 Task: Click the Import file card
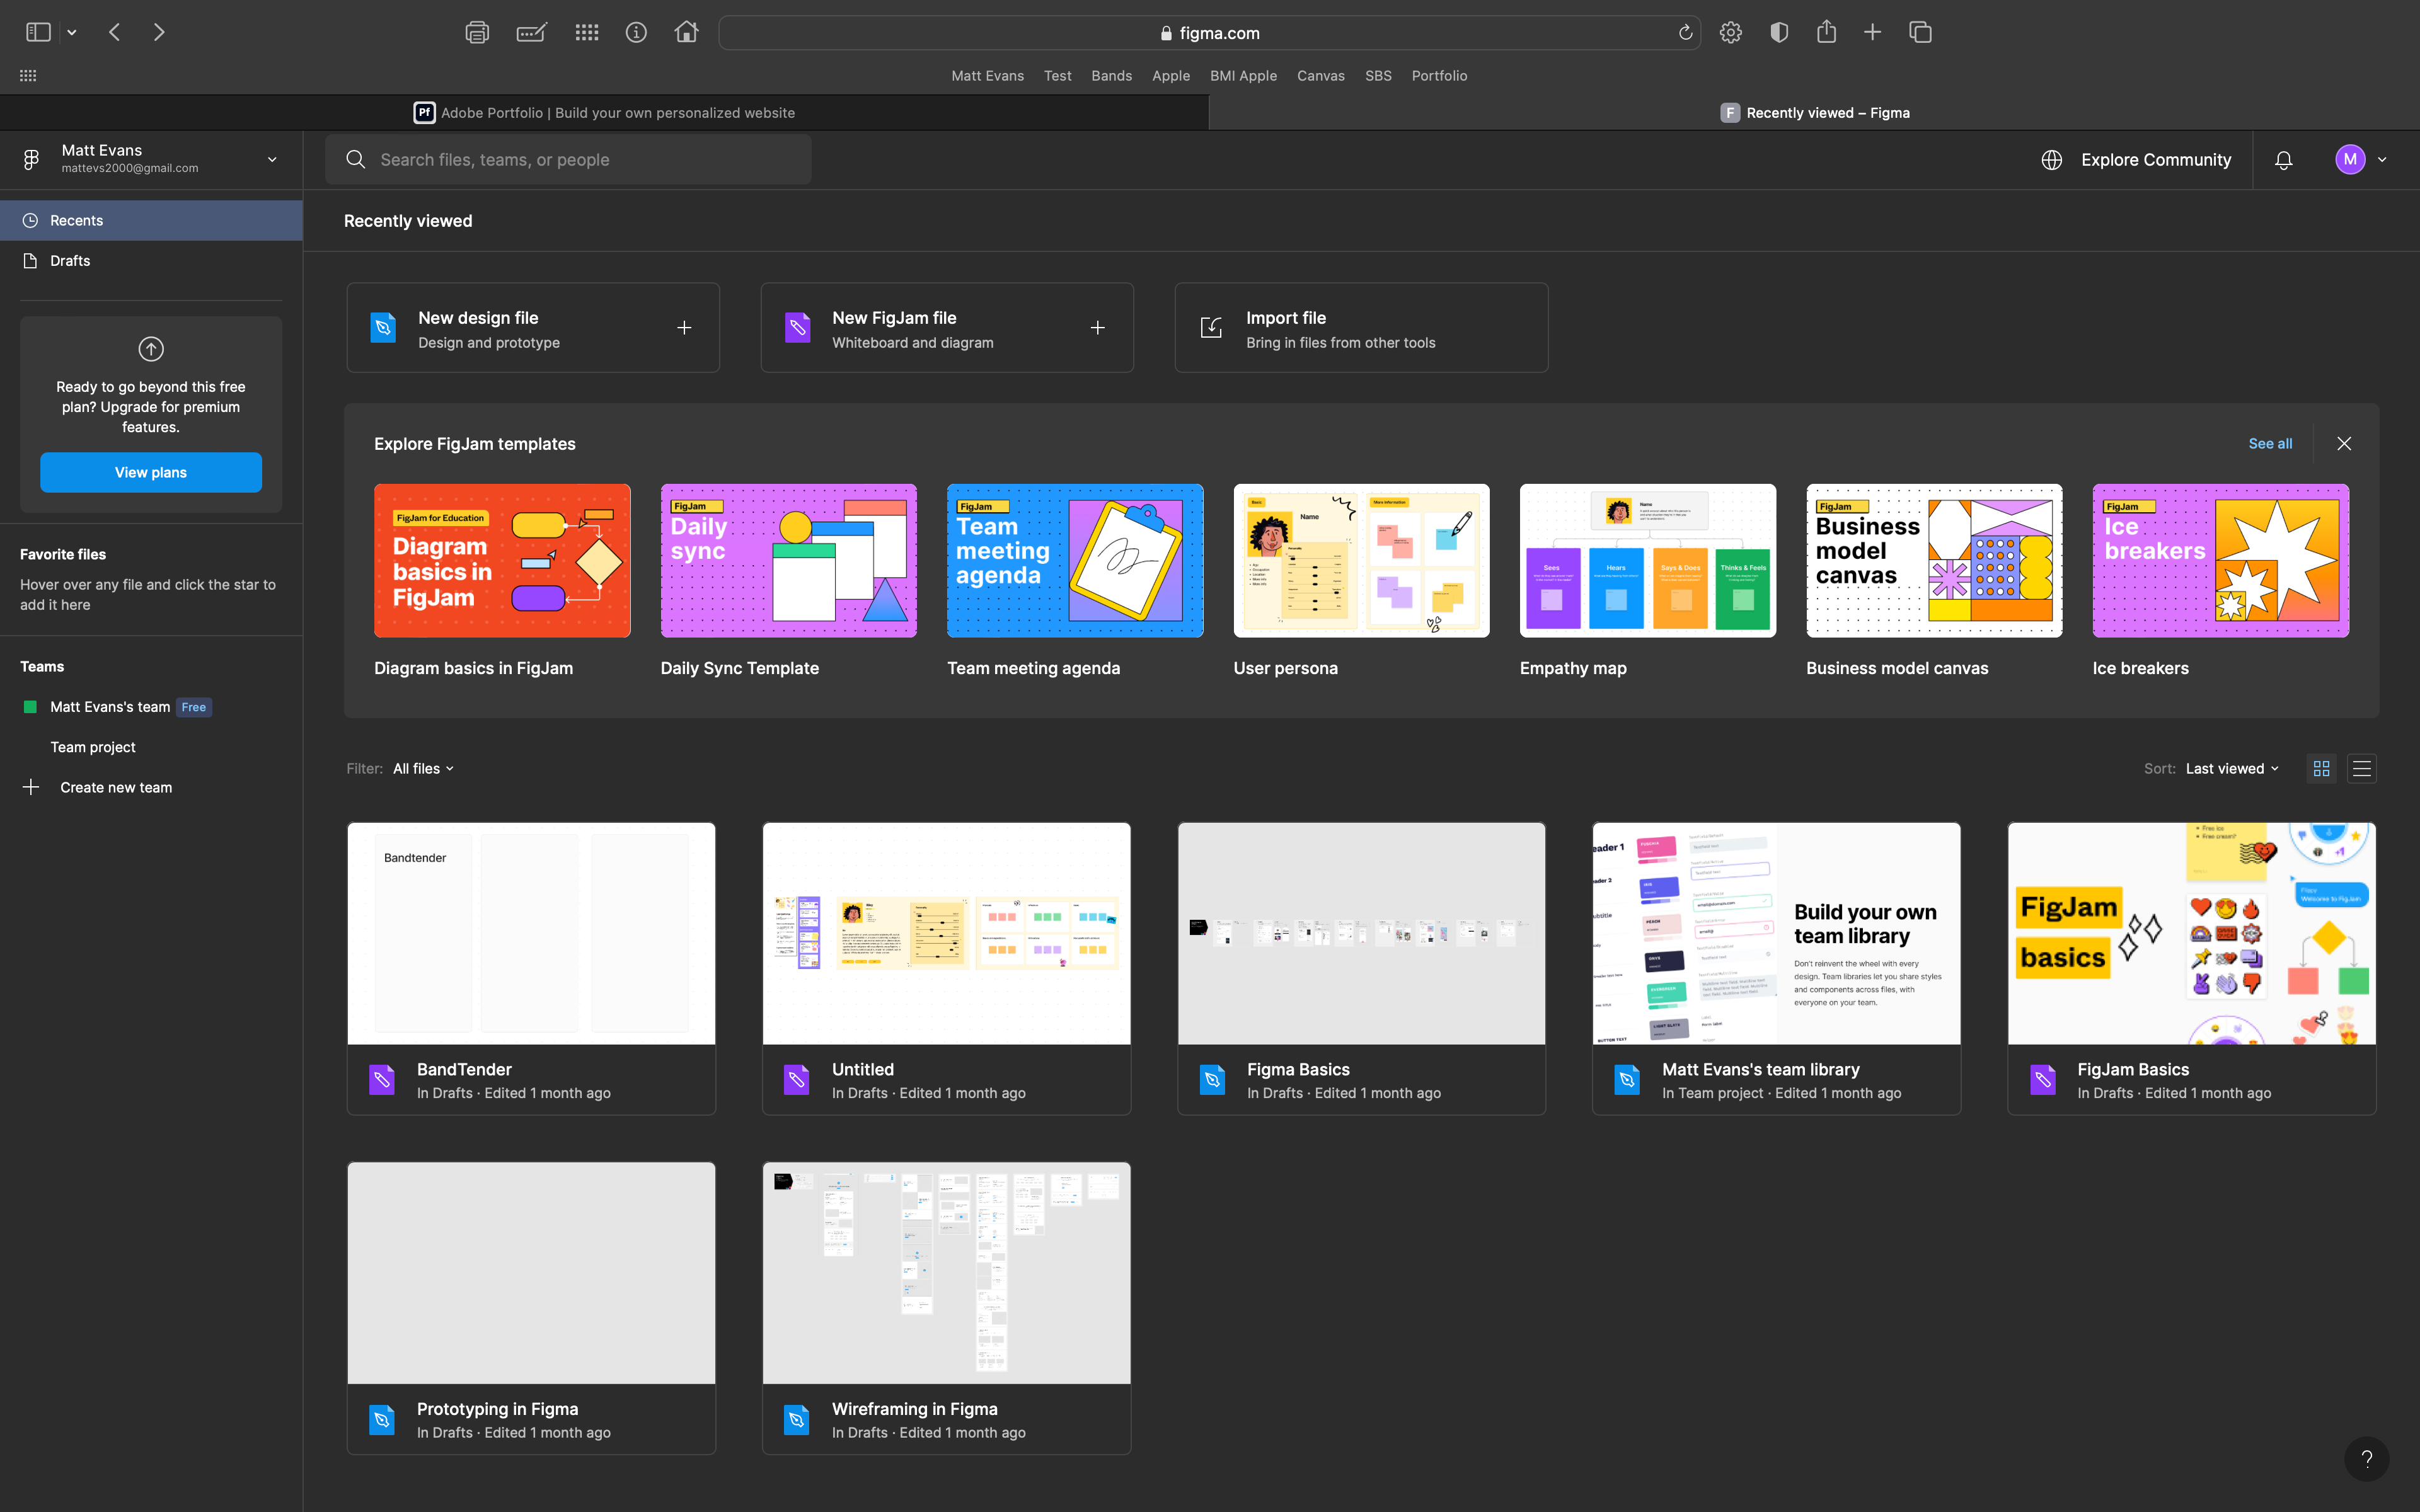(1361, 328)
